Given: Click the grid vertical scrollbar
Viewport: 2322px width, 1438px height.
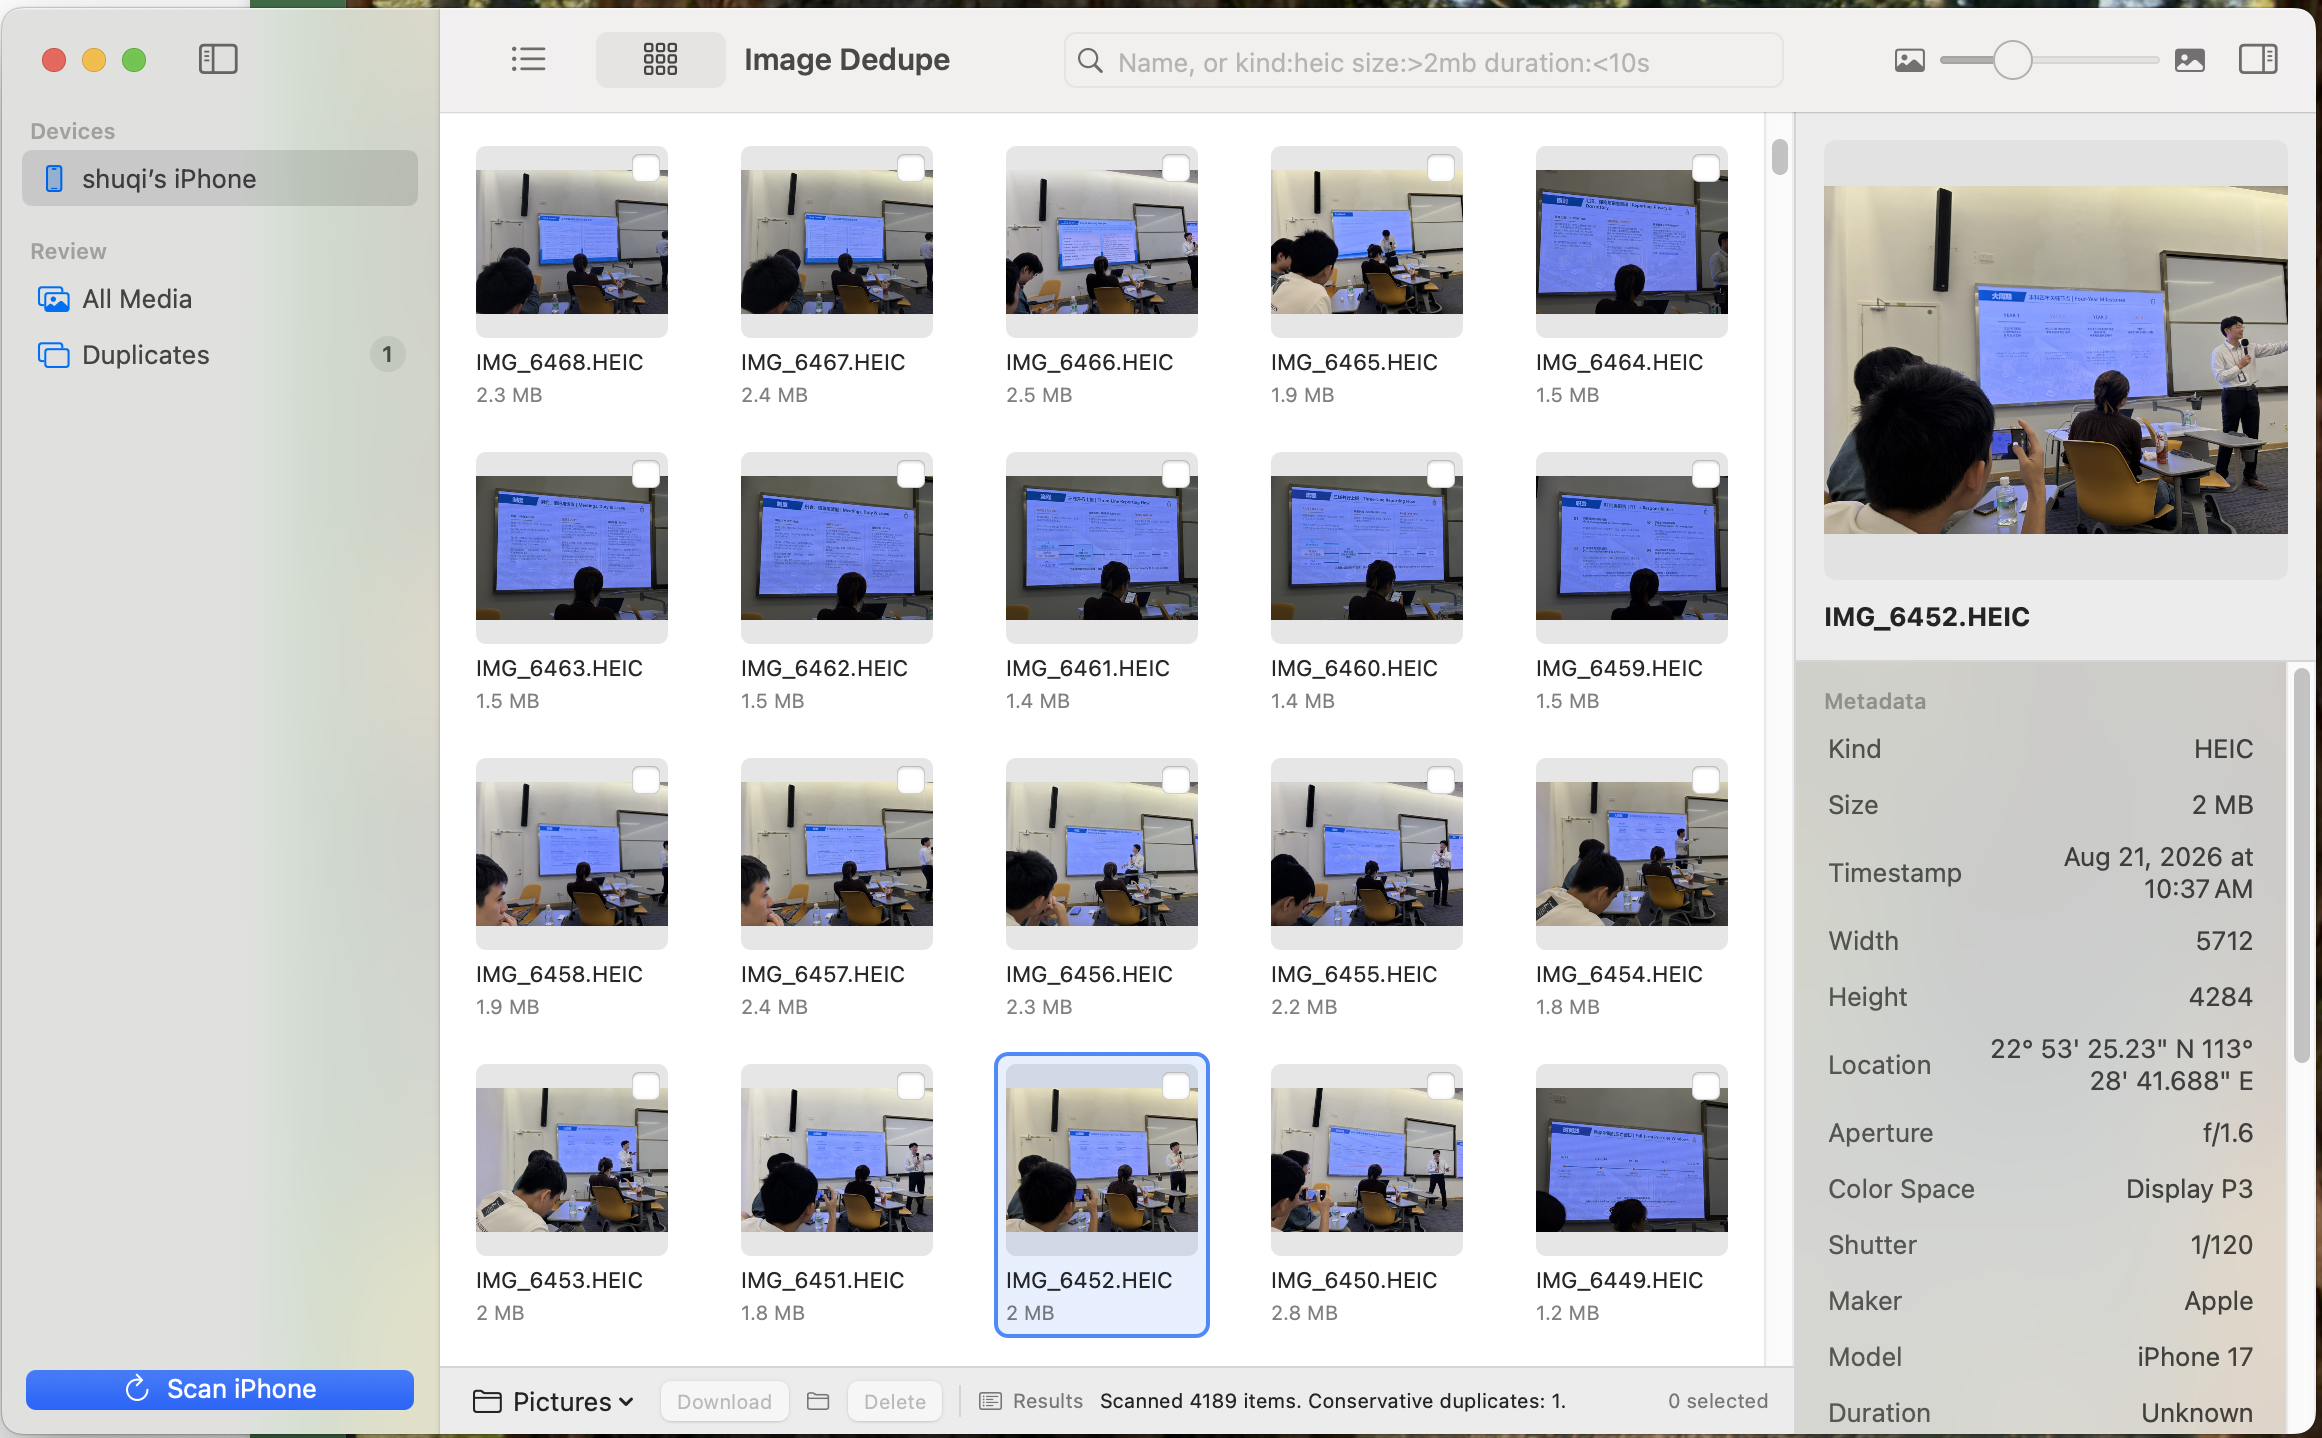Looking at the screenshot, I should (1779, 157).
